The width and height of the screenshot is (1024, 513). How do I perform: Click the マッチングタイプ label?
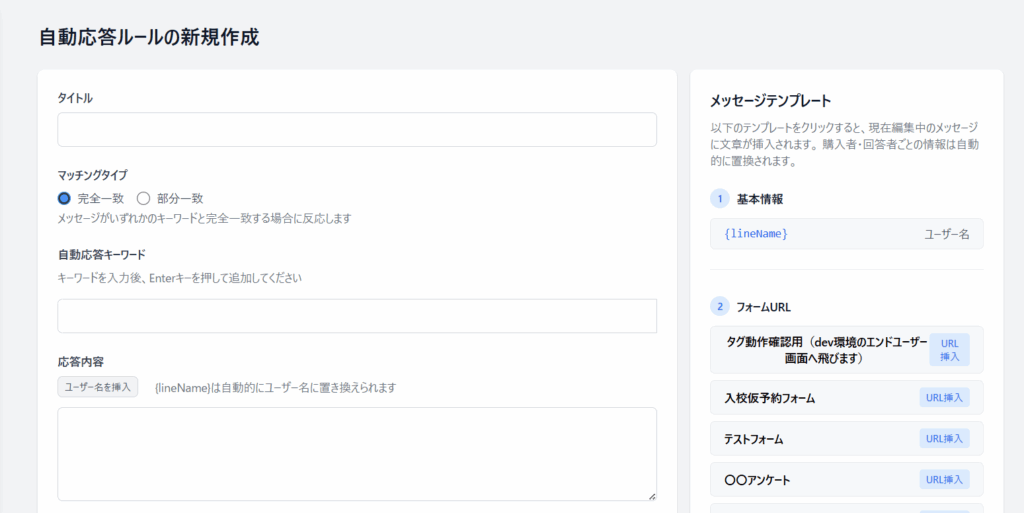pyautogui.click(x=93, y=175)
